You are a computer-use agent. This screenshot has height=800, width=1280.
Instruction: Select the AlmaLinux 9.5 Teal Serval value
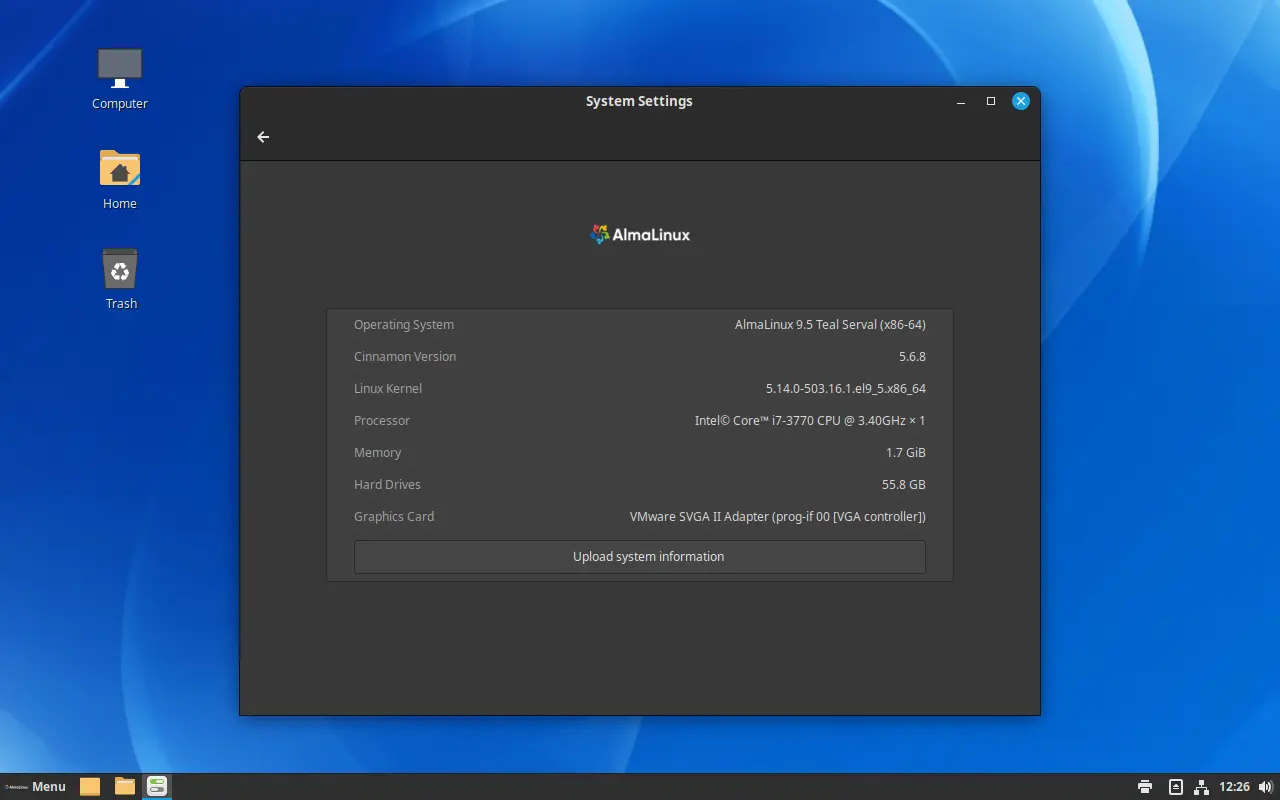click(x=830, y=325)
